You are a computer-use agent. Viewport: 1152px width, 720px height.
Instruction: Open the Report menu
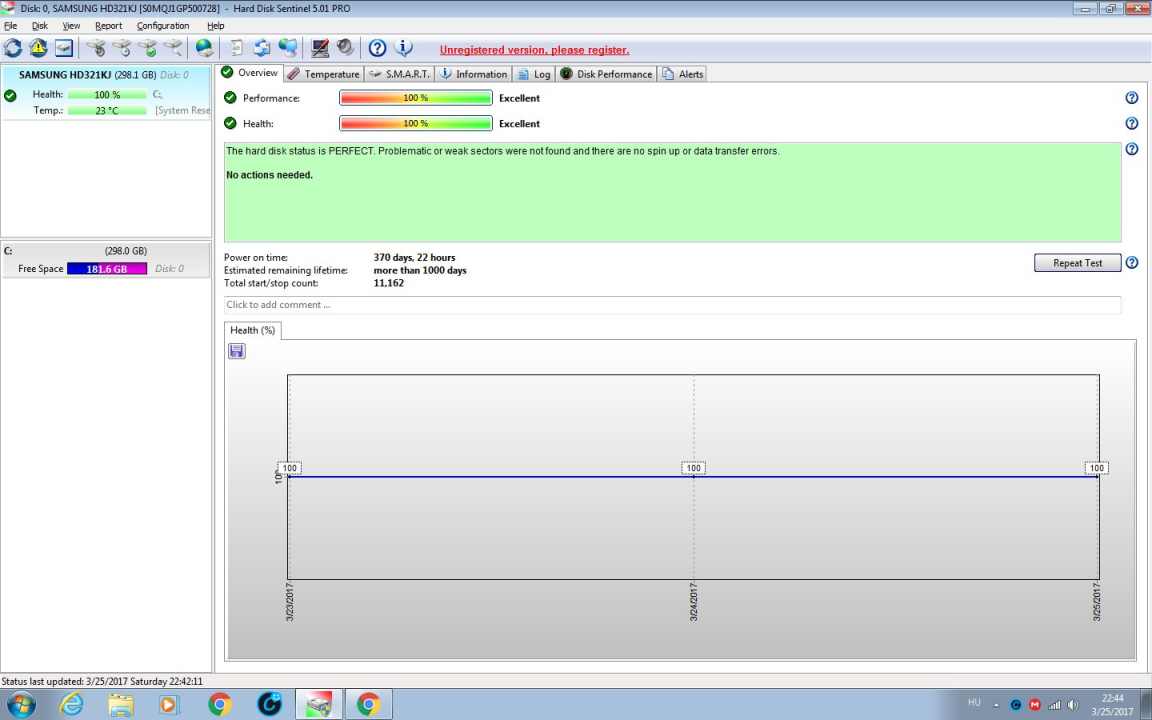pyautogui.click(x=109, y=26)
